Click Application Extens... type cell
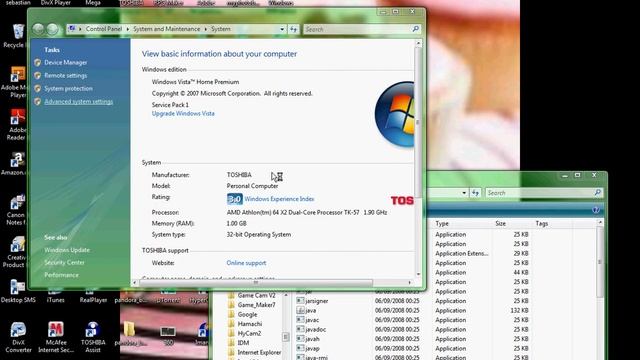Viewport: 640px width, 360px height. pos(462,253)
